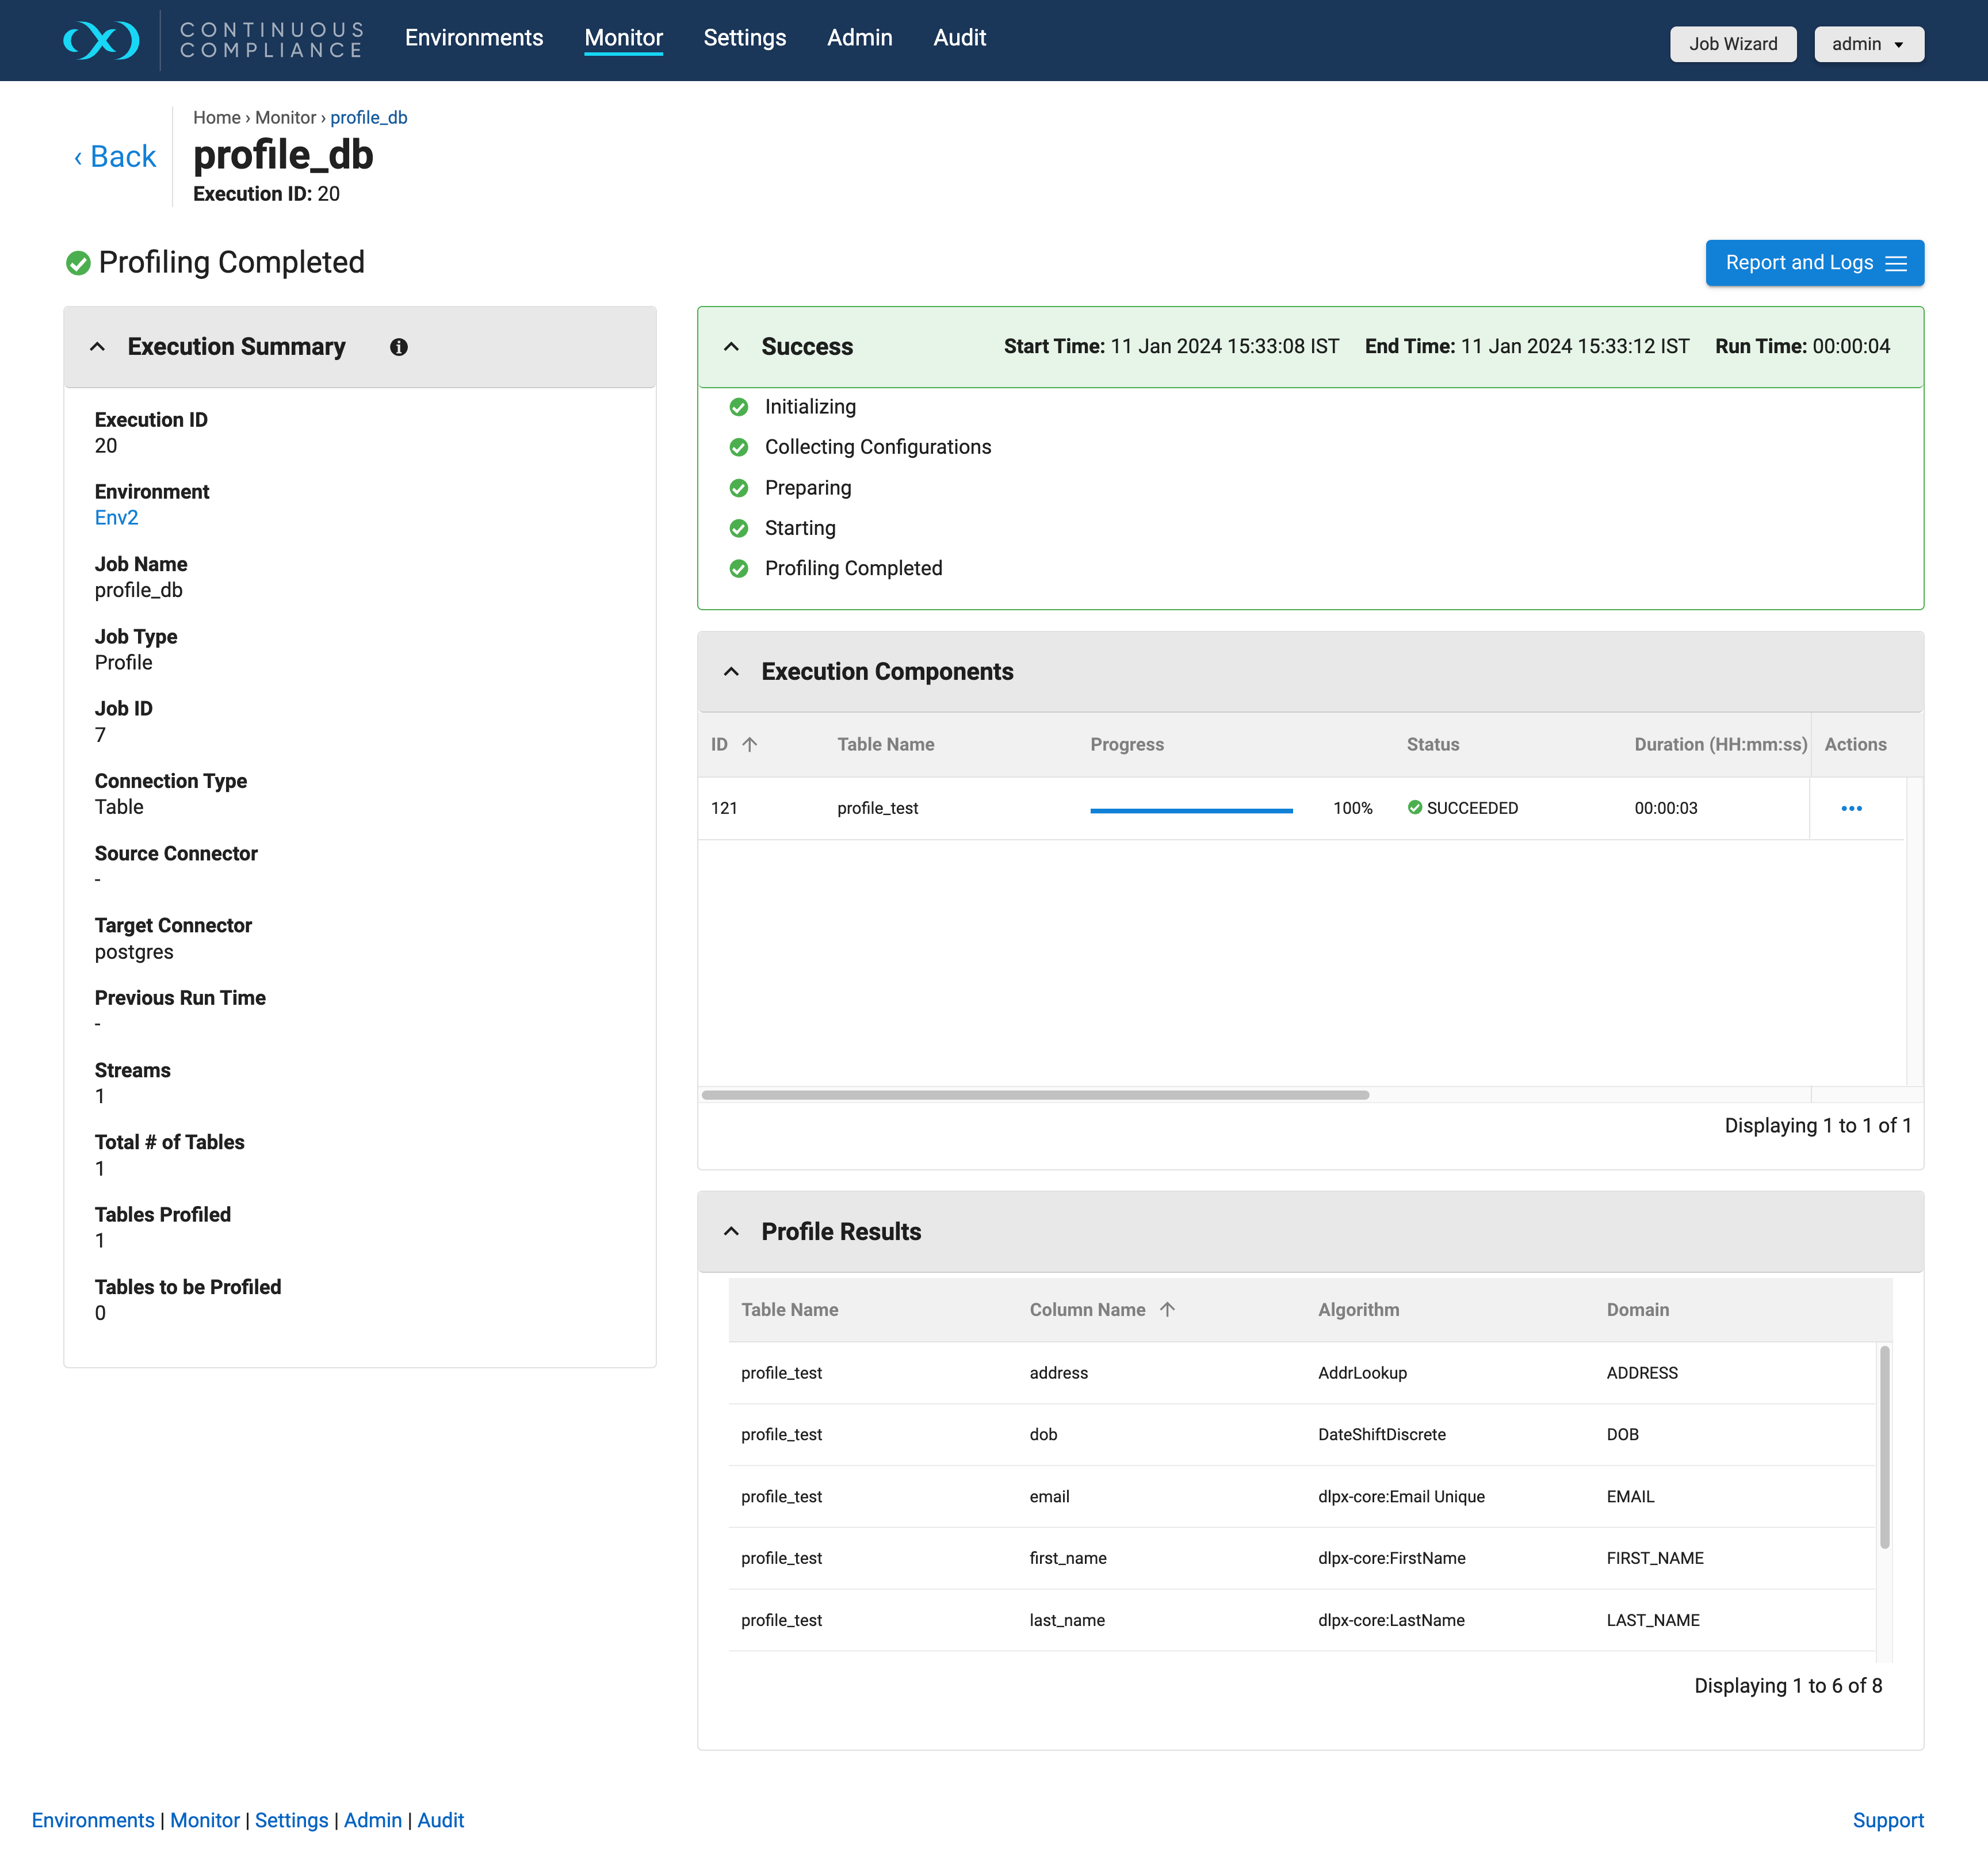Switch to the Environments menu item

point(474,38)
